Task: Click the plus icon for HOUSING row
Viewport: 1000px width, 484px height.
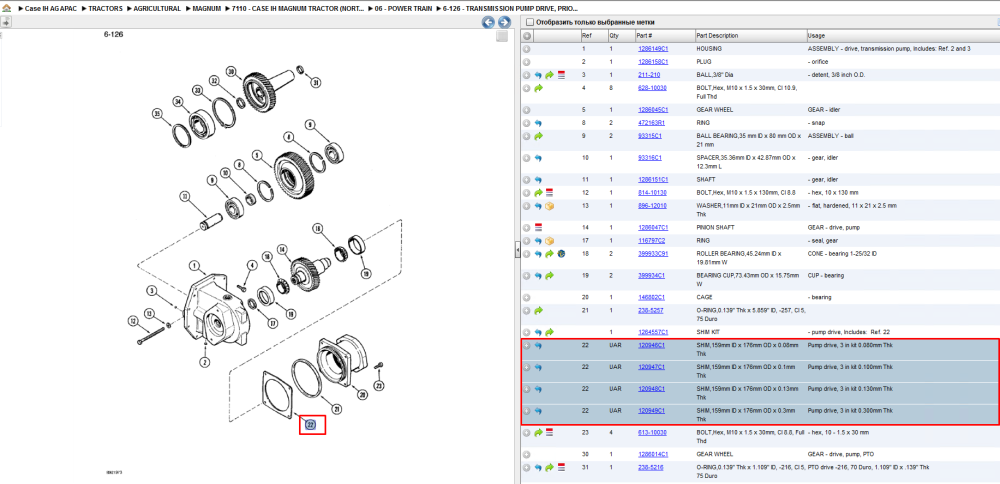Action: [x=527, y=48]
